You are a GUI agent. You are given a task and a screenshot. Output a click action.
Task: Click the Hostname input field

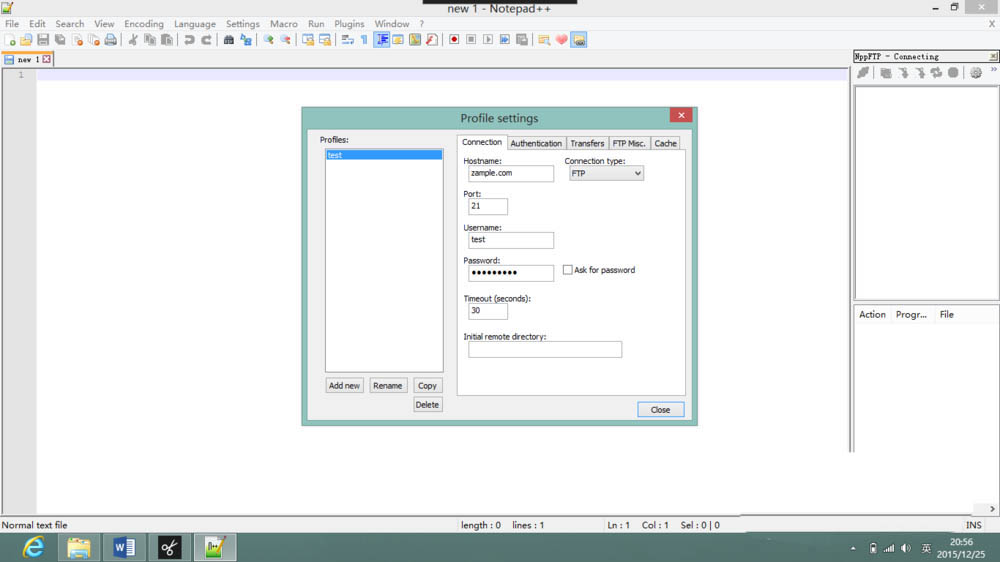pos(511,174)
